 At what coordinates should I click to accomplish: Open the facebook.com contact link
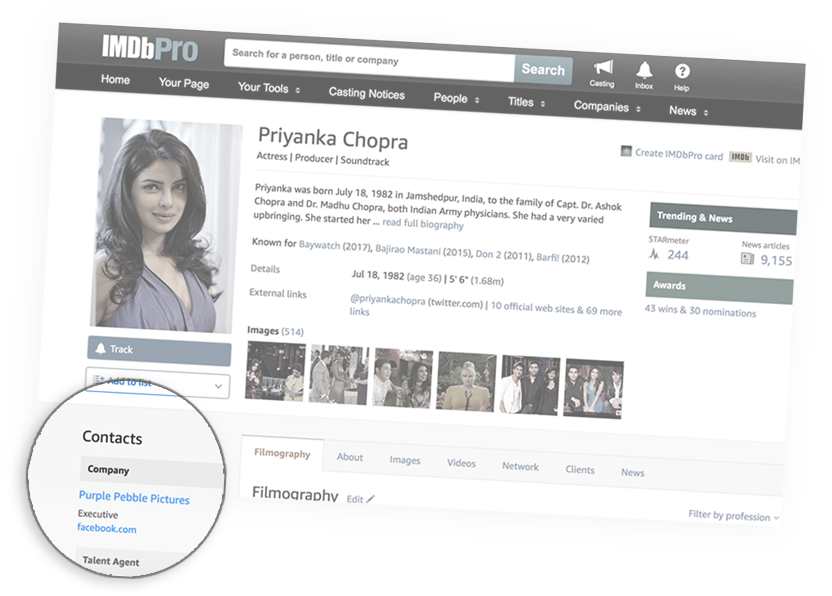pyautogui.click(x=107, y=529)
